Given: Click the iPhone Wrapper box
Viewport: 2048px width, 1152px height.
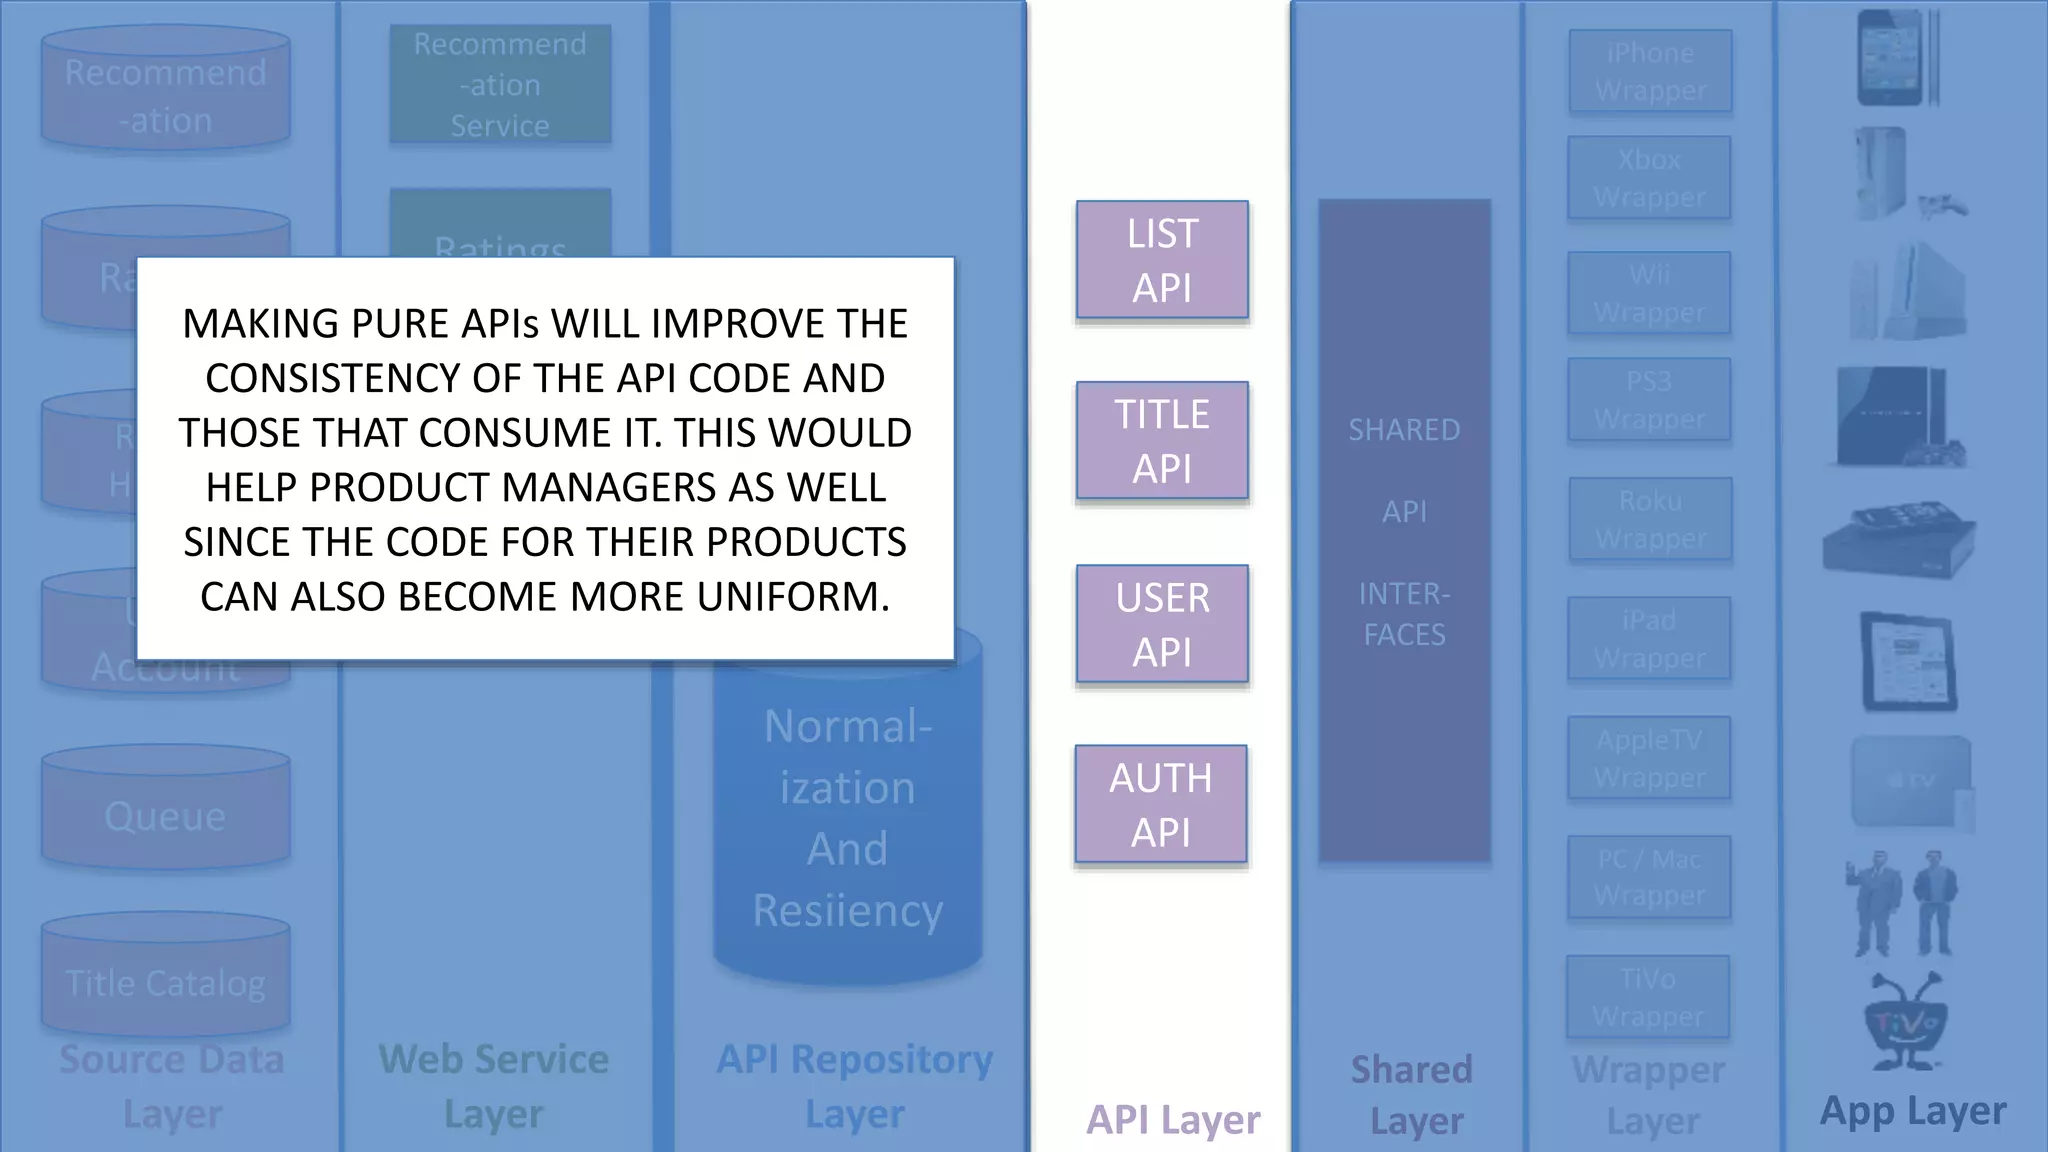Looking at the screenshot, I should (x=1650, y=71).
